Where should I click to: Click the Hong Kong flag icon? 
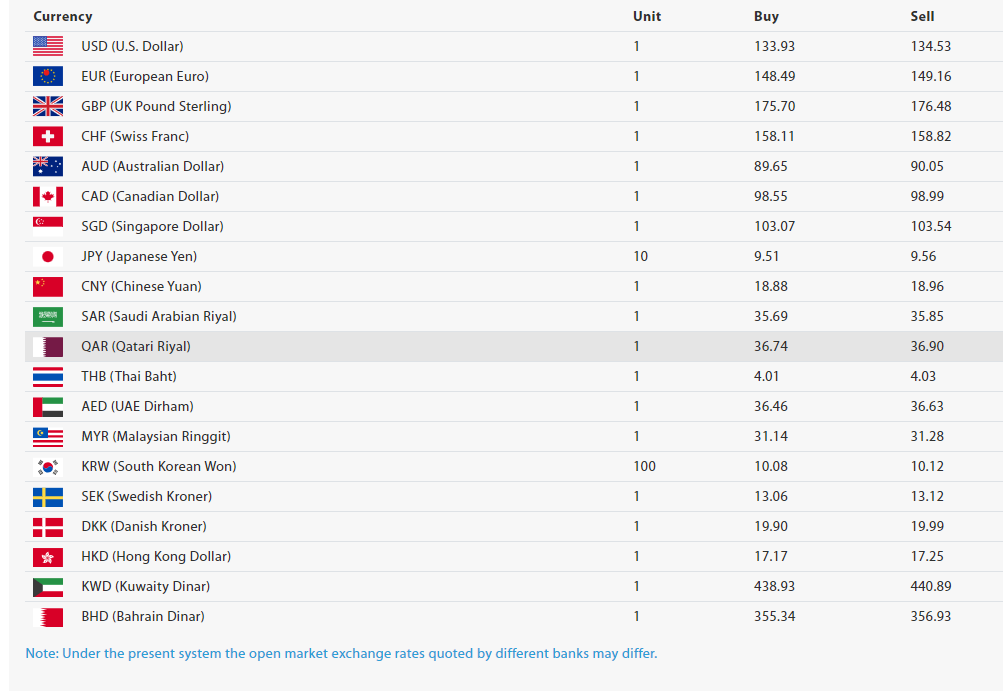[48, 556]
